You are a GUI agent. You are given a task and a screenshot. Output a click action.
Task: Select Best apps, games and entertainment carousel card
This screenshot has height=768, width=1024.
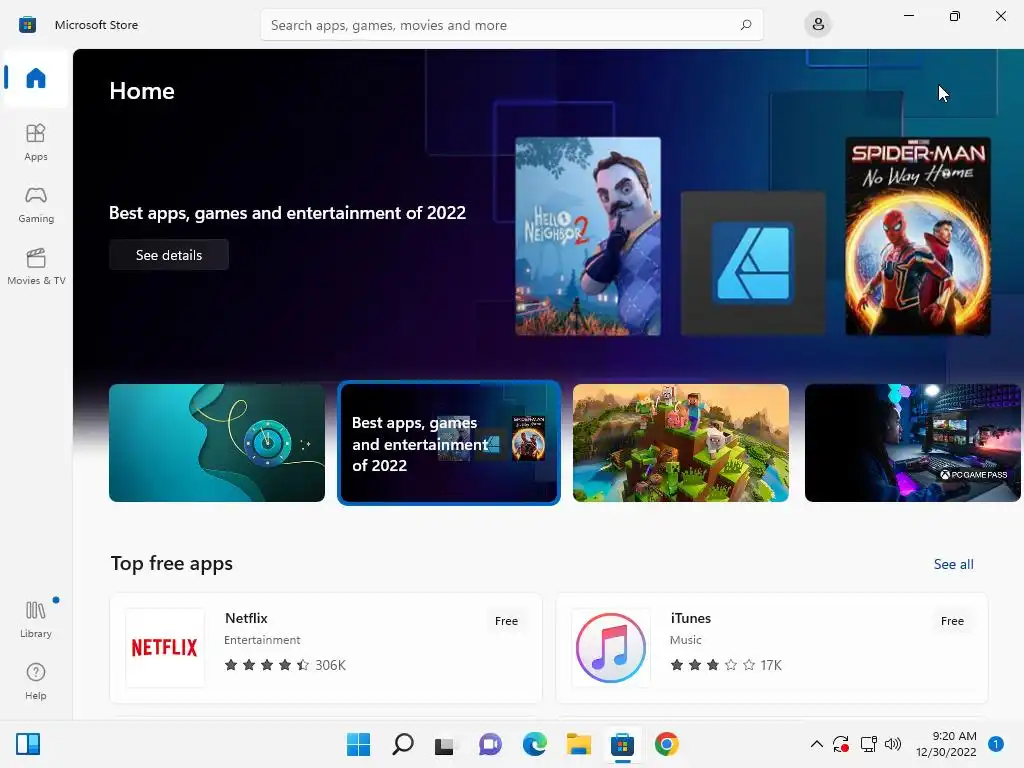pyautogui.click(x=449, y=443)
